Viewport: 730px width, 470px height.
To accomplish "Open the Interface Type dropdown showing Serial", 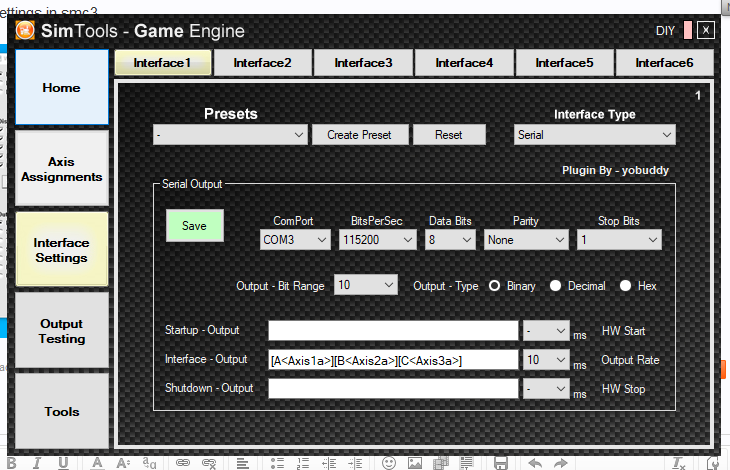I will coord(595,135).
